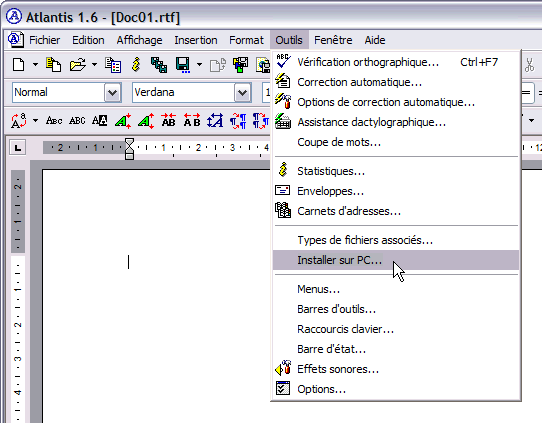Click the blue A scaling icon
The height and width of the screenshot is (423, 542).
coord(215,121)
